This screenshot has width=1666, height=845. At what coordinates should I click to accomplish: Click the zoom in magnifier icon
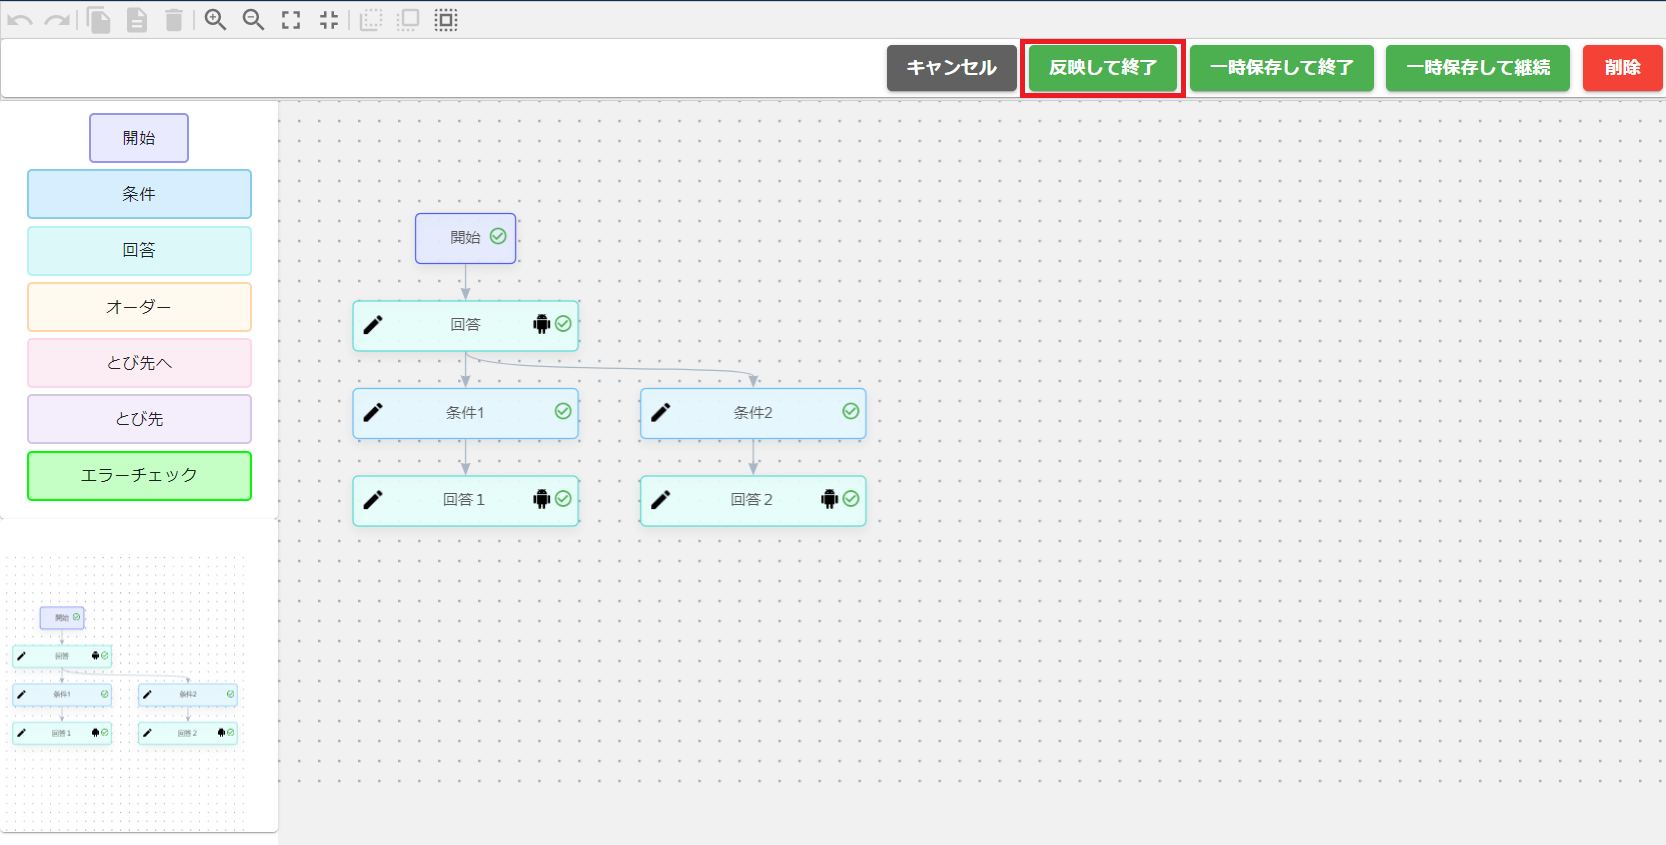(215, 20)
